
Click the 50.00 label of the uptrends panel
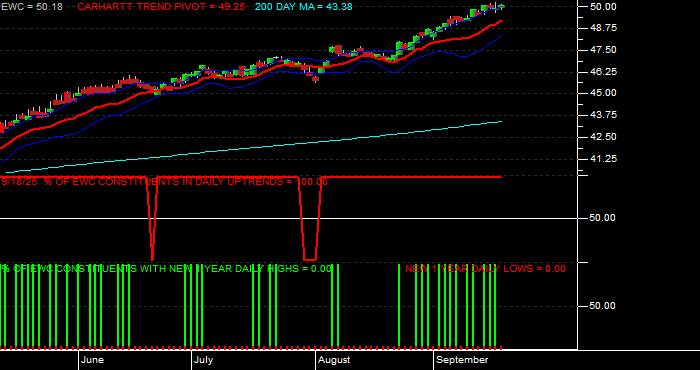[603, 217]
